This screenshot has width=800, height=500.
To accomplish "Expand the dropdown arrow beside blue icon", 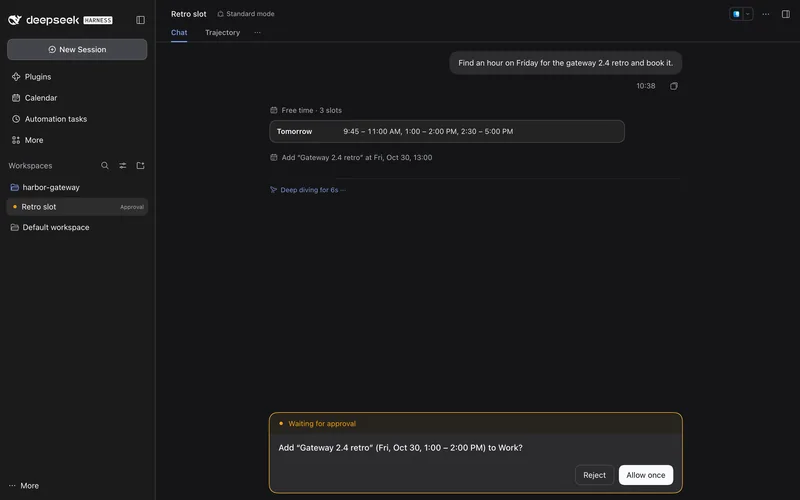I will click(x=747, y=14).
